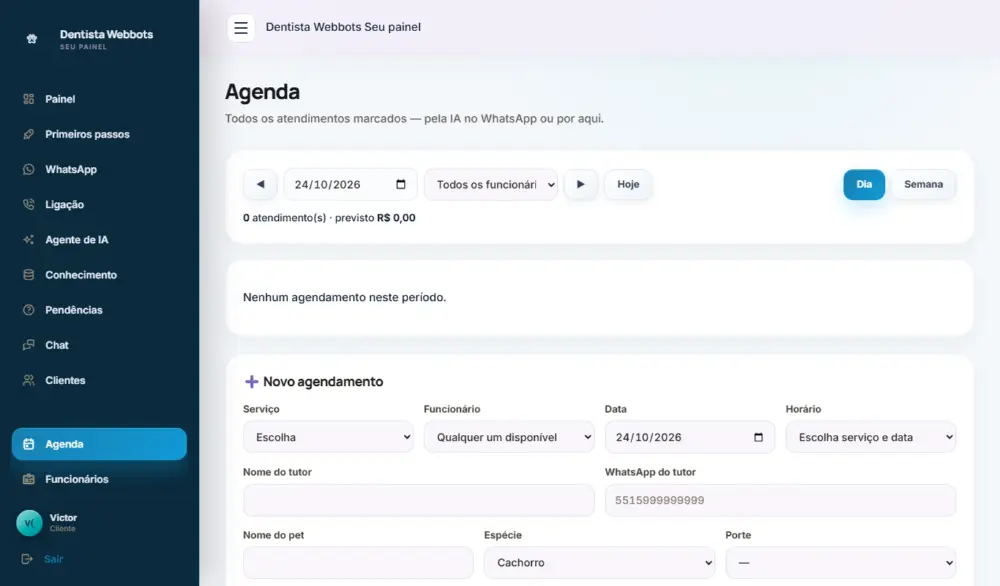1000x586 pixels.
Task: Click the Agenda page heading
Action: tap(262, 92)
